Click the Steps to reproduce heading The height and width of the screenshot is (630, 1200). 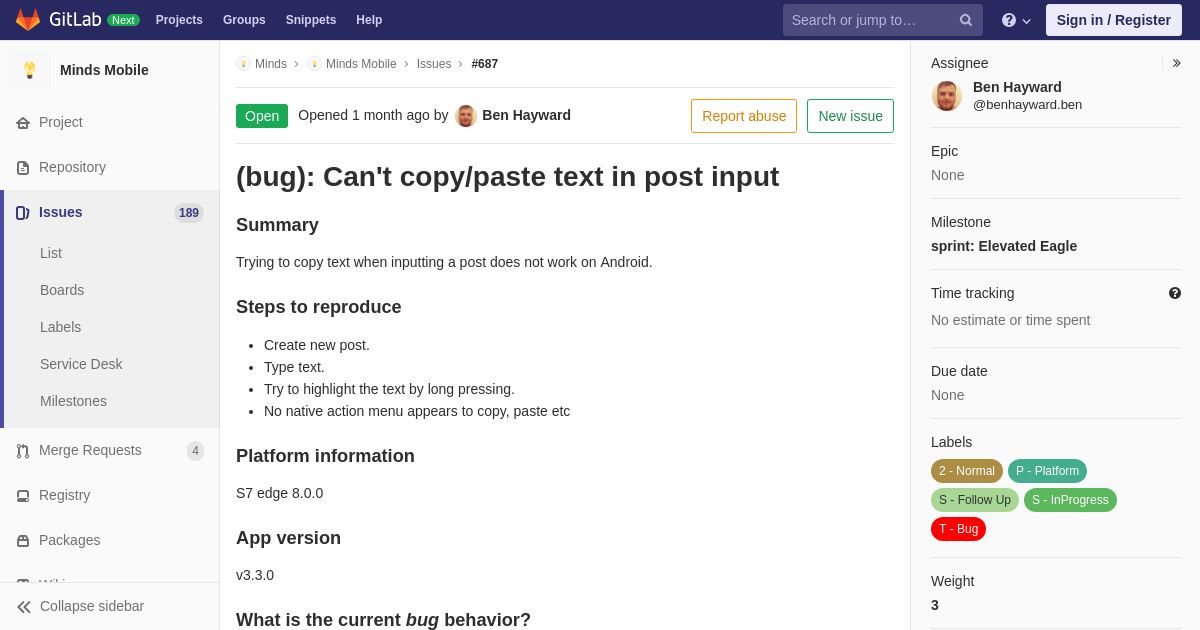(319, 307)
